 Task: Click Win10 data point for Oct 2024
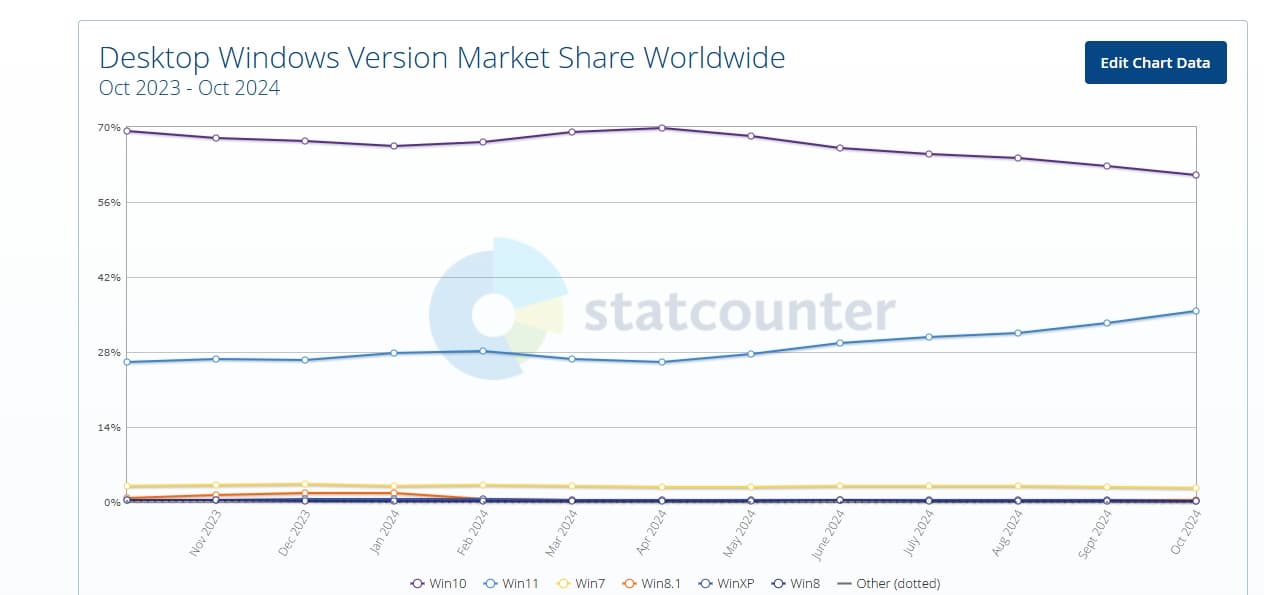(1196, 175)
